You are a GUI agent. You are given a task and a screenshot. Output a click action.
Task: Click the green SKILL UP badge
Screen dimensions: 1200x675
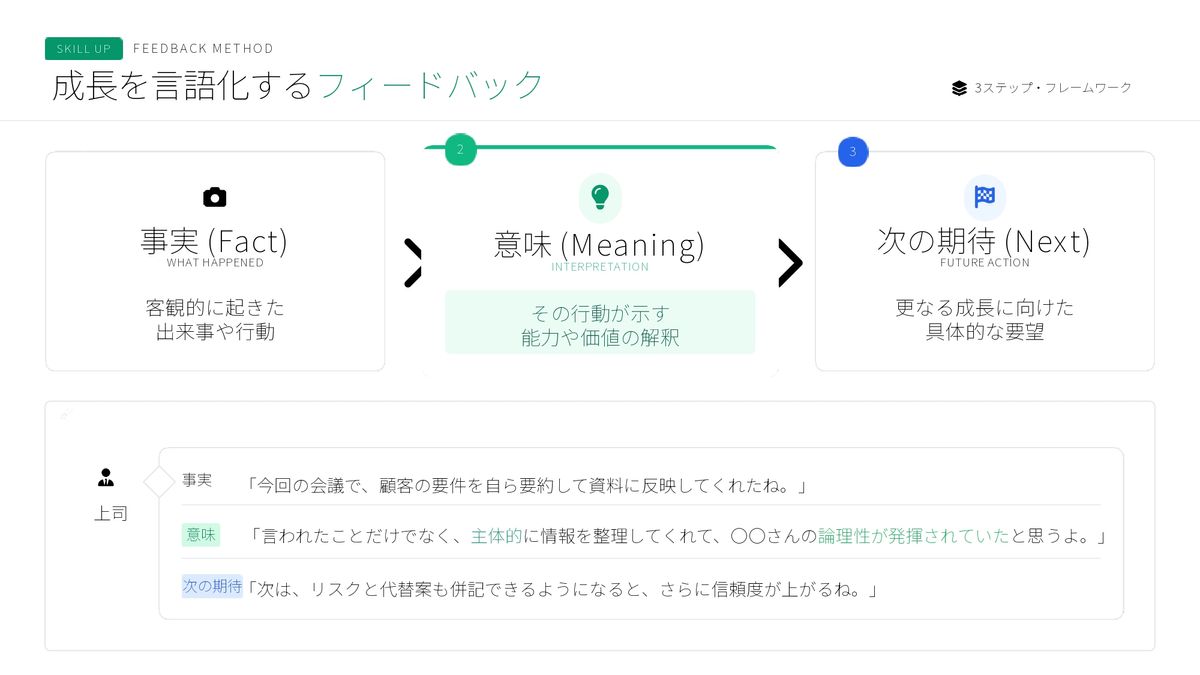tap(83, 48)
